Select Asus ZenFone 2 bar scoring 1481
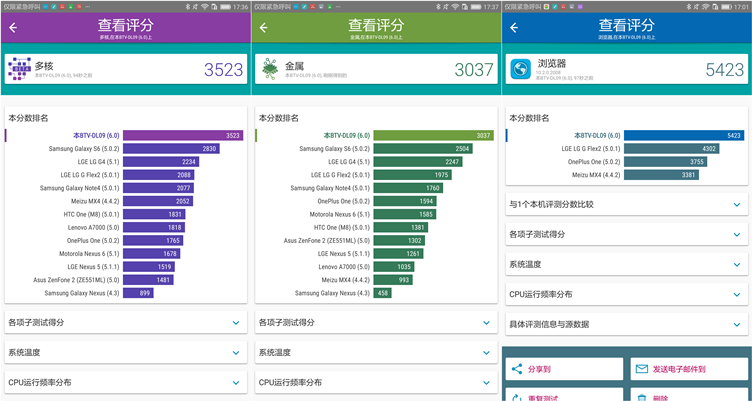This screenshot has width=752, height=401. pos(148,280)
